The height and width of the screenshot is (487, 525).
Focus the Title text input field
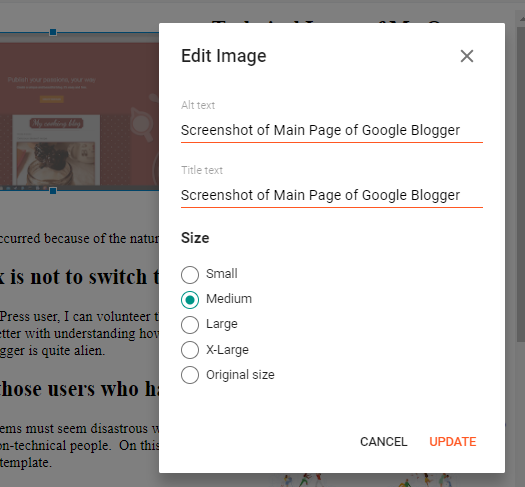(331, 195)
